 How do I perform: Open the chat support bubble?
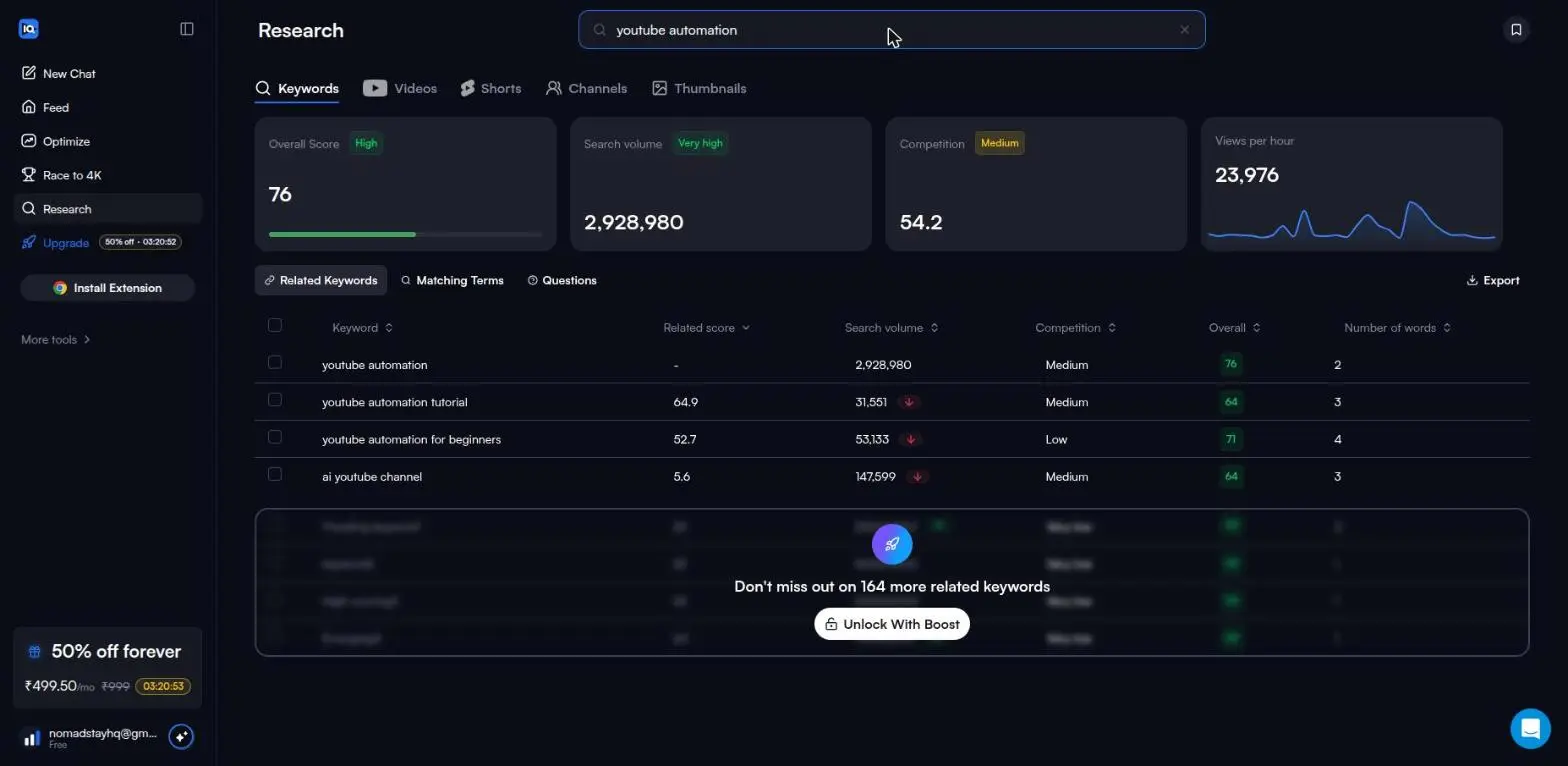pyautogui.click(x=1530, y=729)
